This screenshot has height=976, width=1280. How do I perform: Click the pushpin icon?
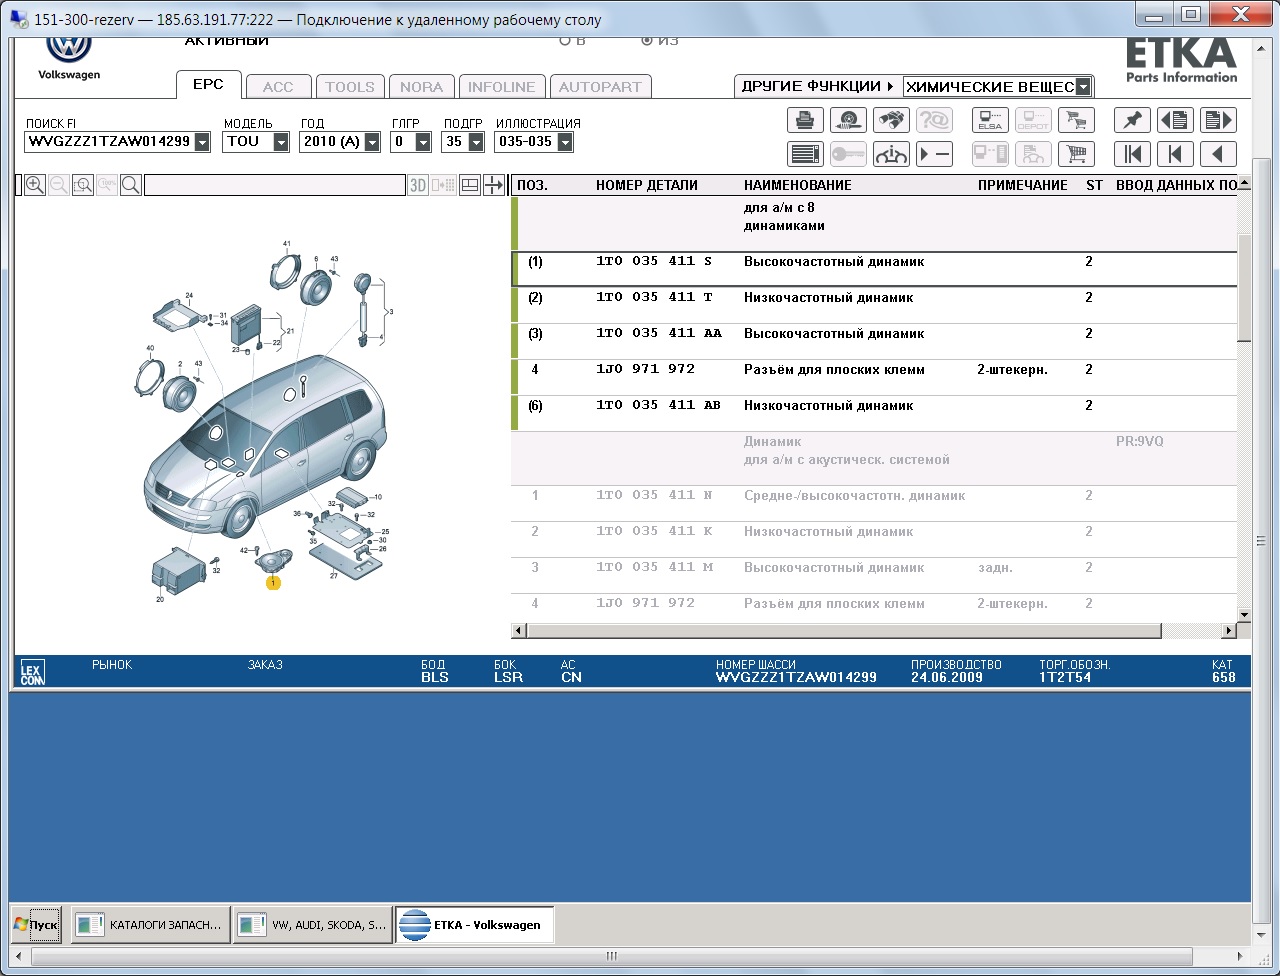(1132, 120)
